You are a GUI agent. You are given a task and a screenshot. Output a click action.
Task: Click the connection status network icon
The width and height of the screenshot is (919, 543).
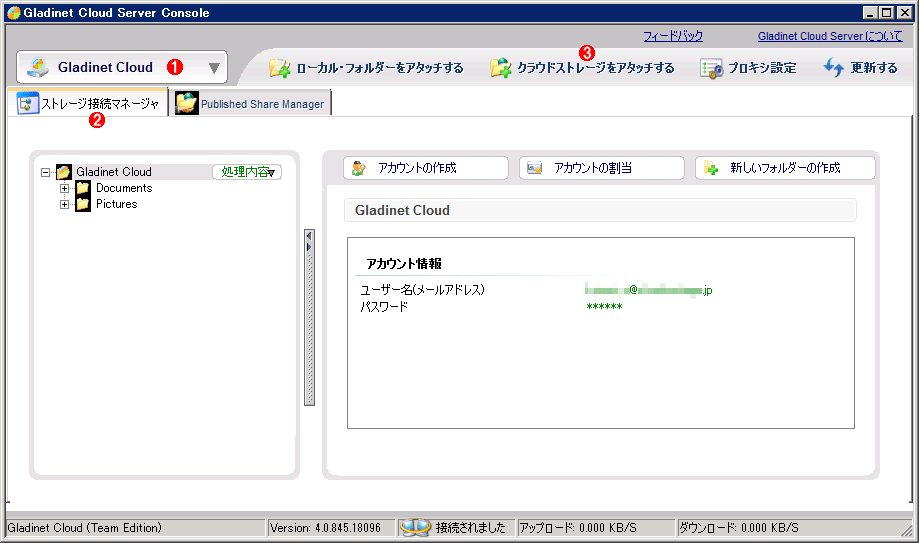(x=416, y=528)
